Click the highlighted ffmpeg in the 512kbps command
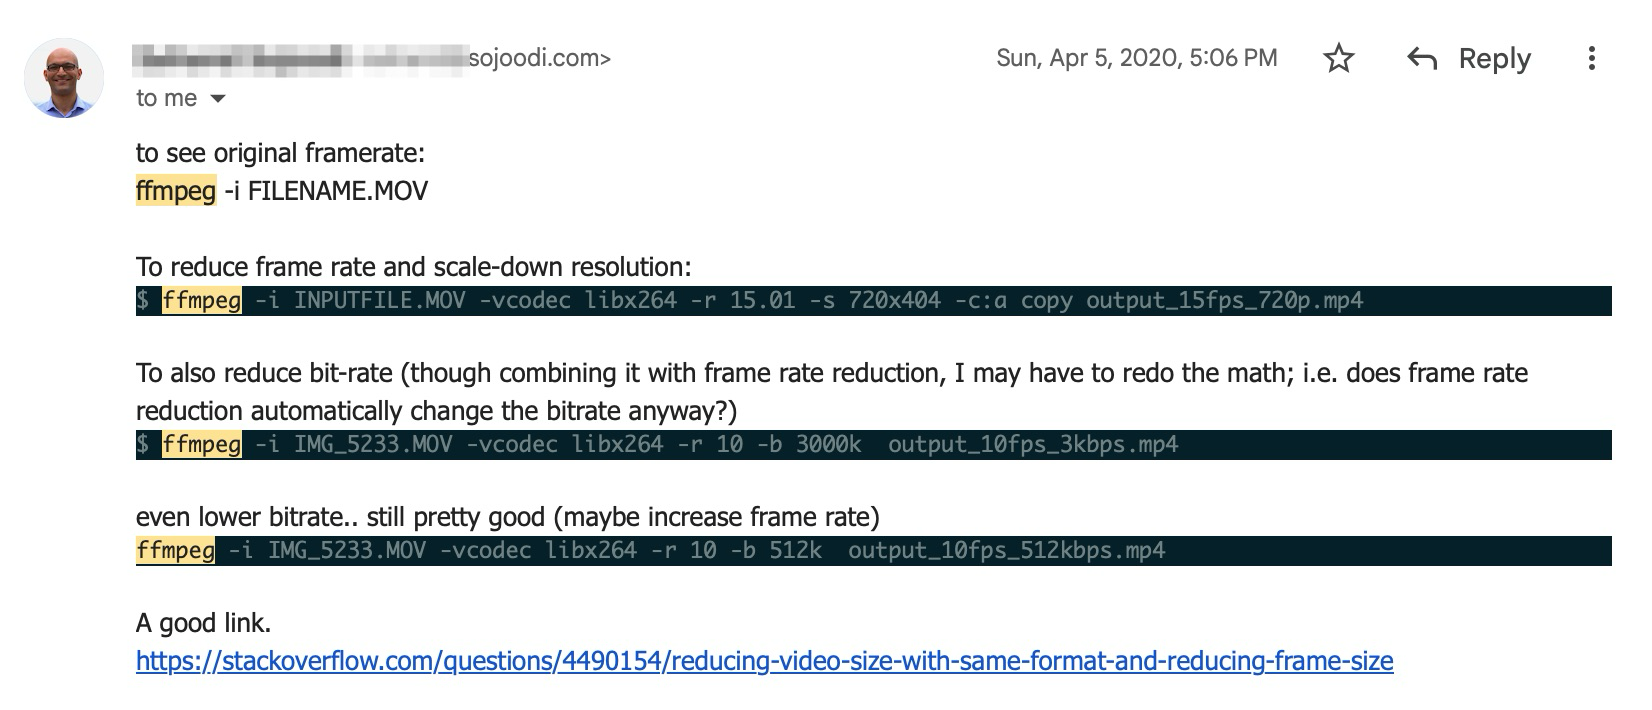 click(175, 549)
